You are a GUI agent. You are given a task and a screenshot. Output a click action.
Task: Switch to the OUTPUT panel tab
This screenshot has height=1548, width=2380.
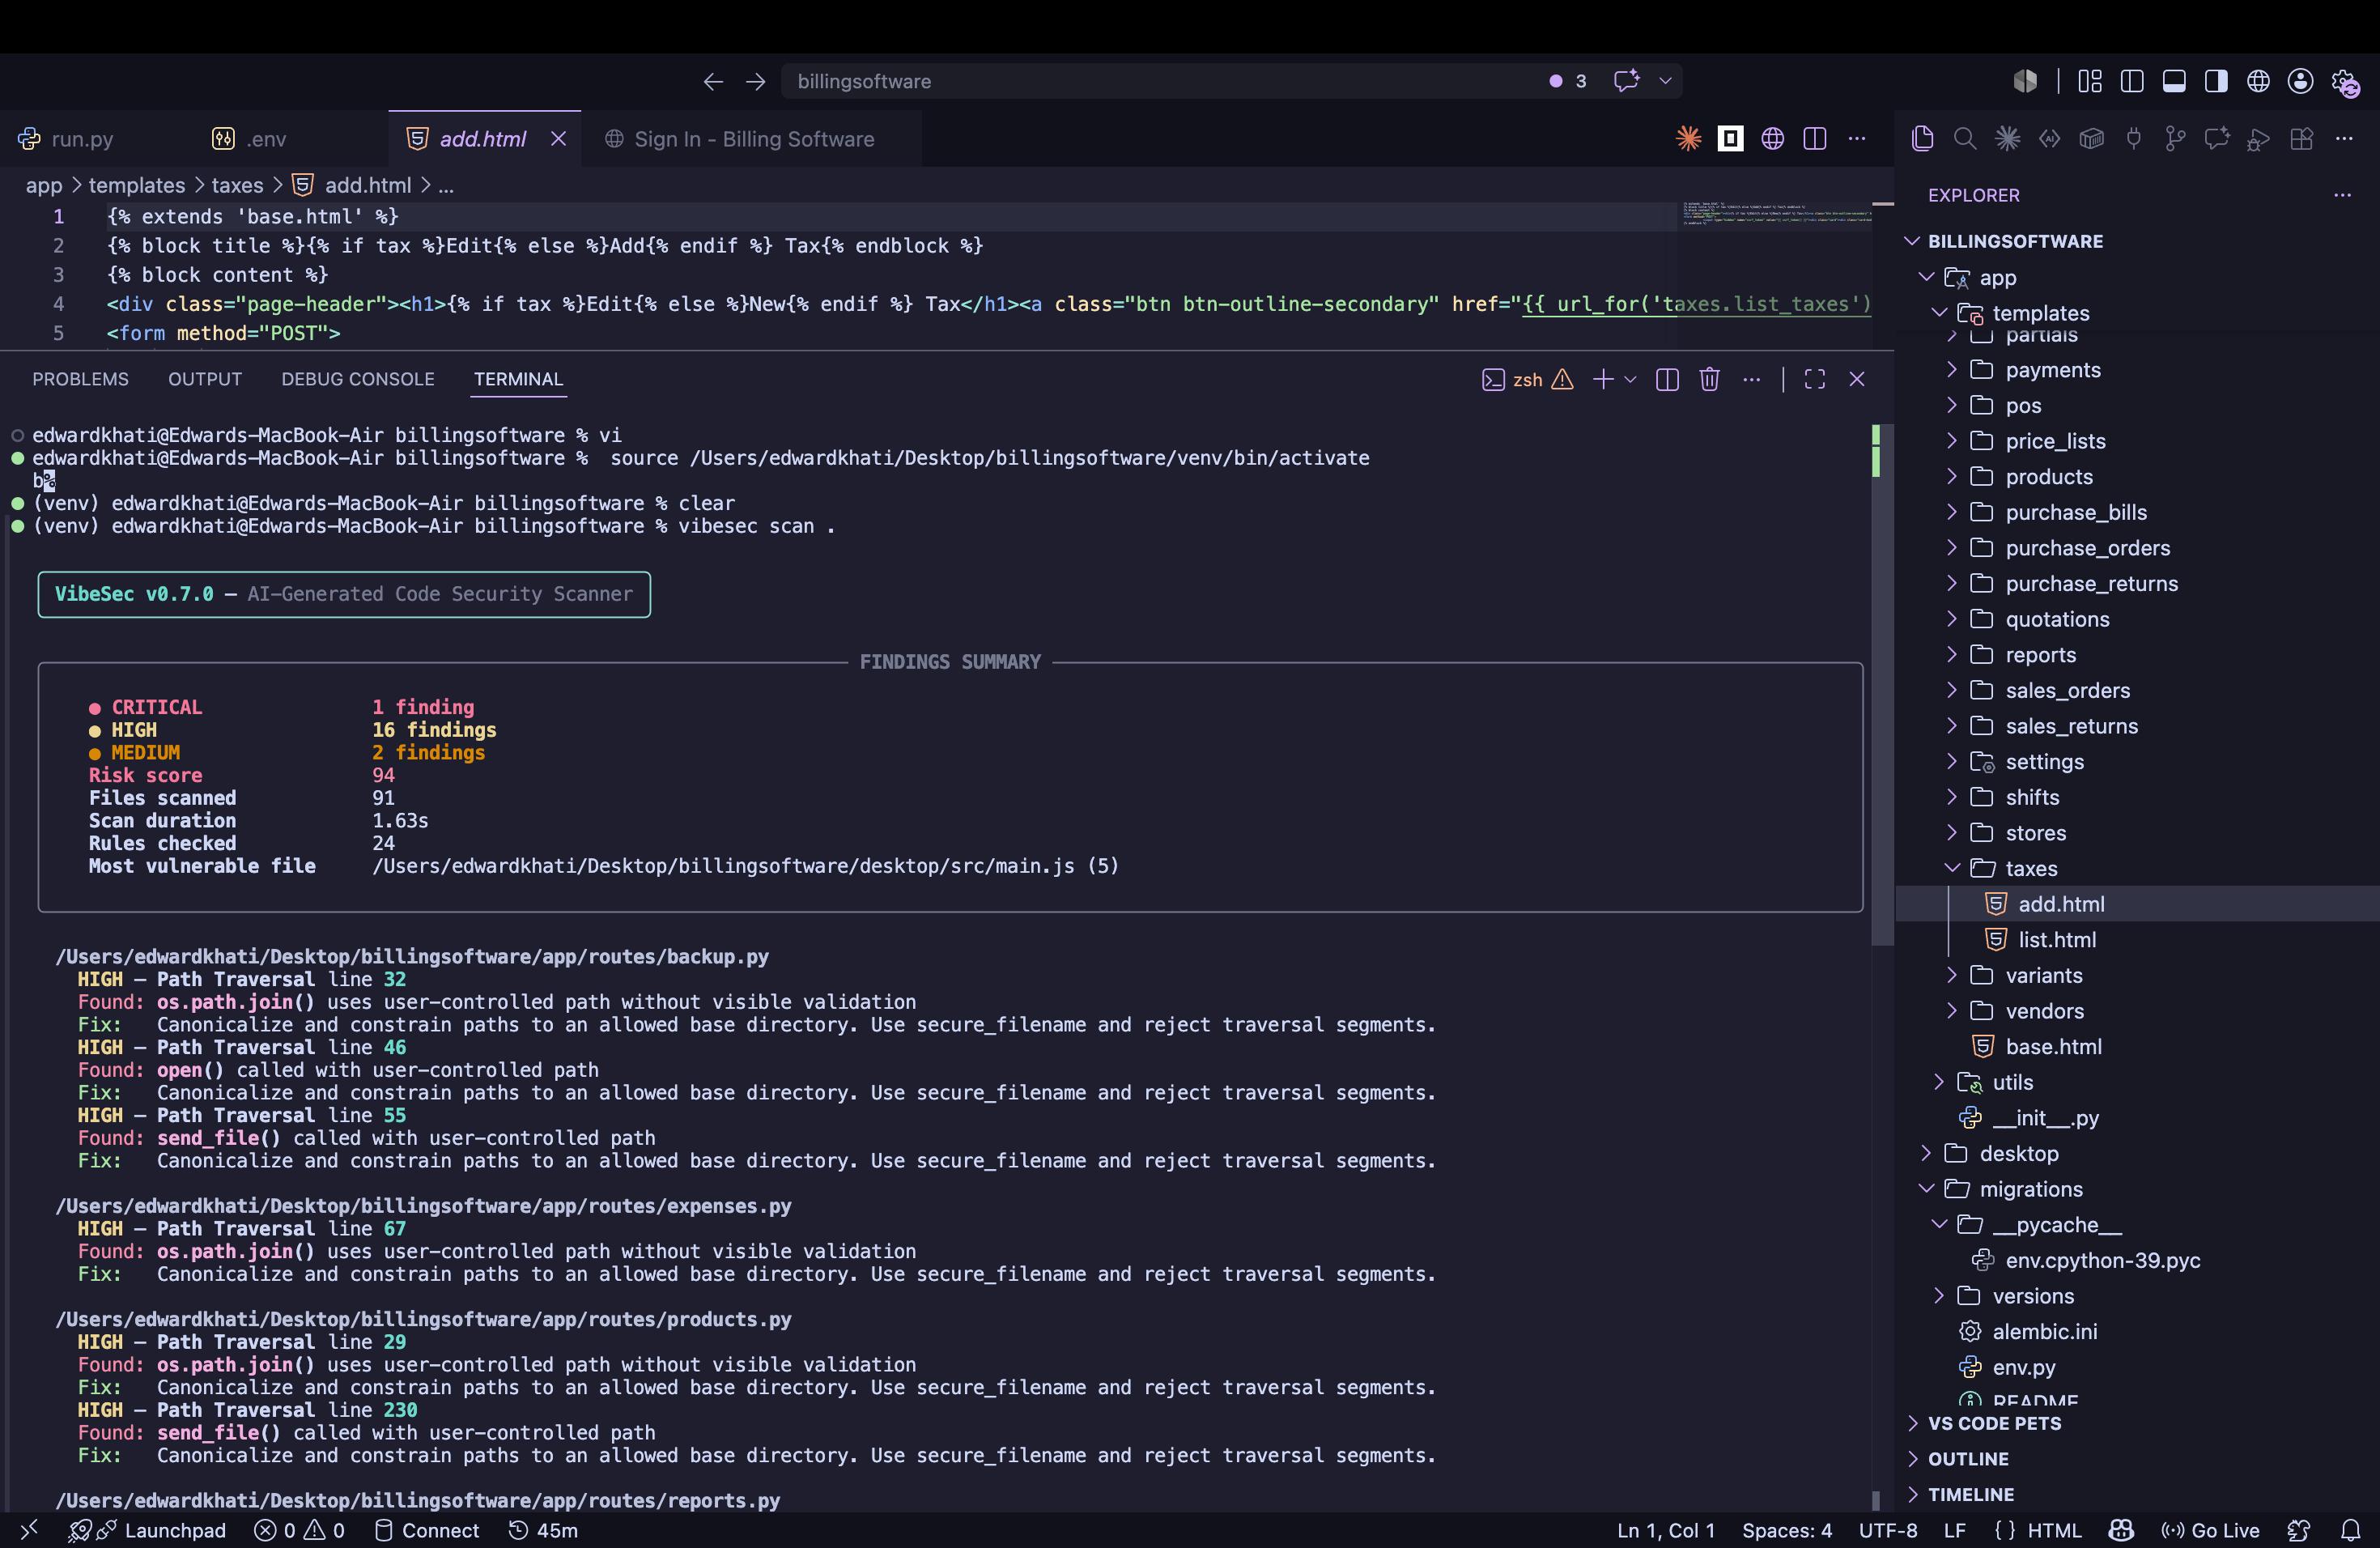(205, 379)
